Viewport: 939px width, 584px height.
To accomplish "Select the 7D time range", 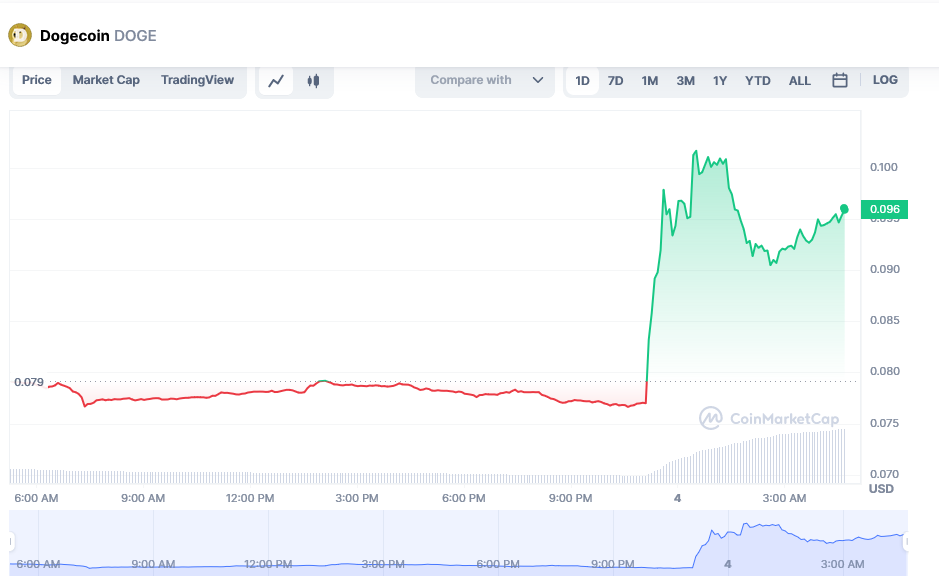I will [616, 81].
